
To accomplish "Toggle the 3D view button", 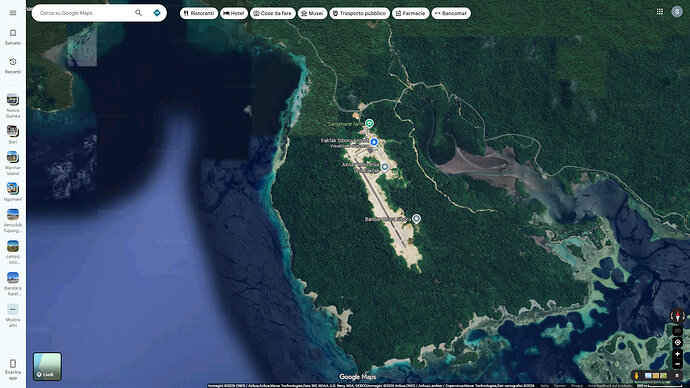I will click(x=677, y=330).
